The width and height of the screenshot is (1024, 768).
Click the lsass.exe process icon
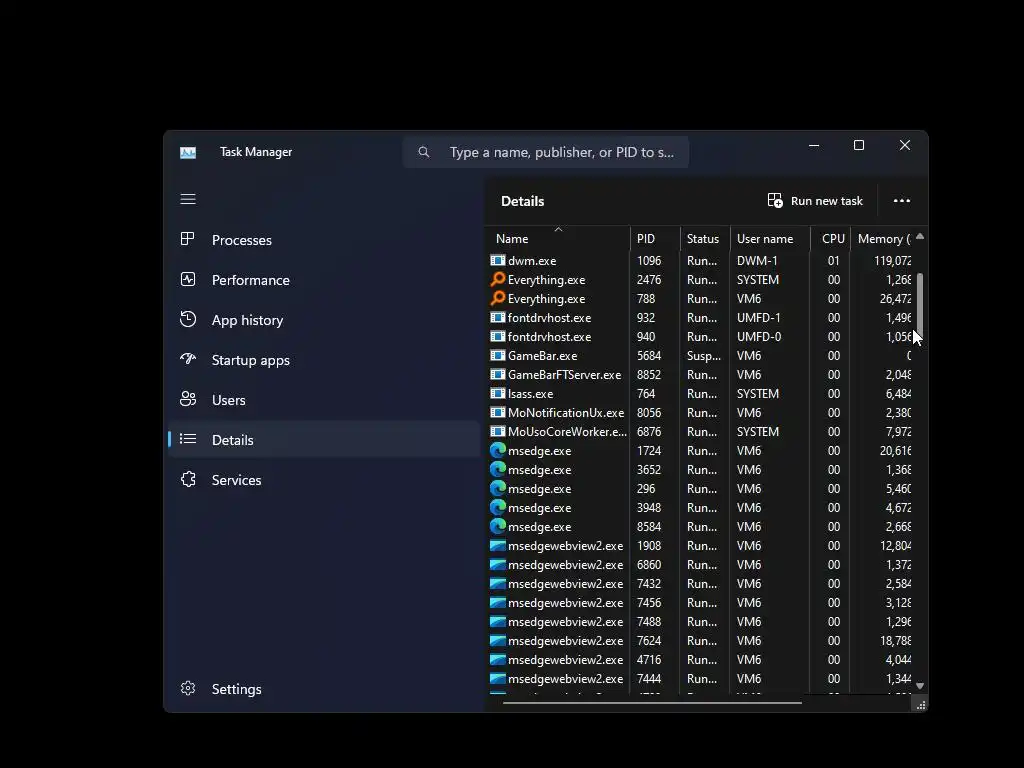coord(498,393)
